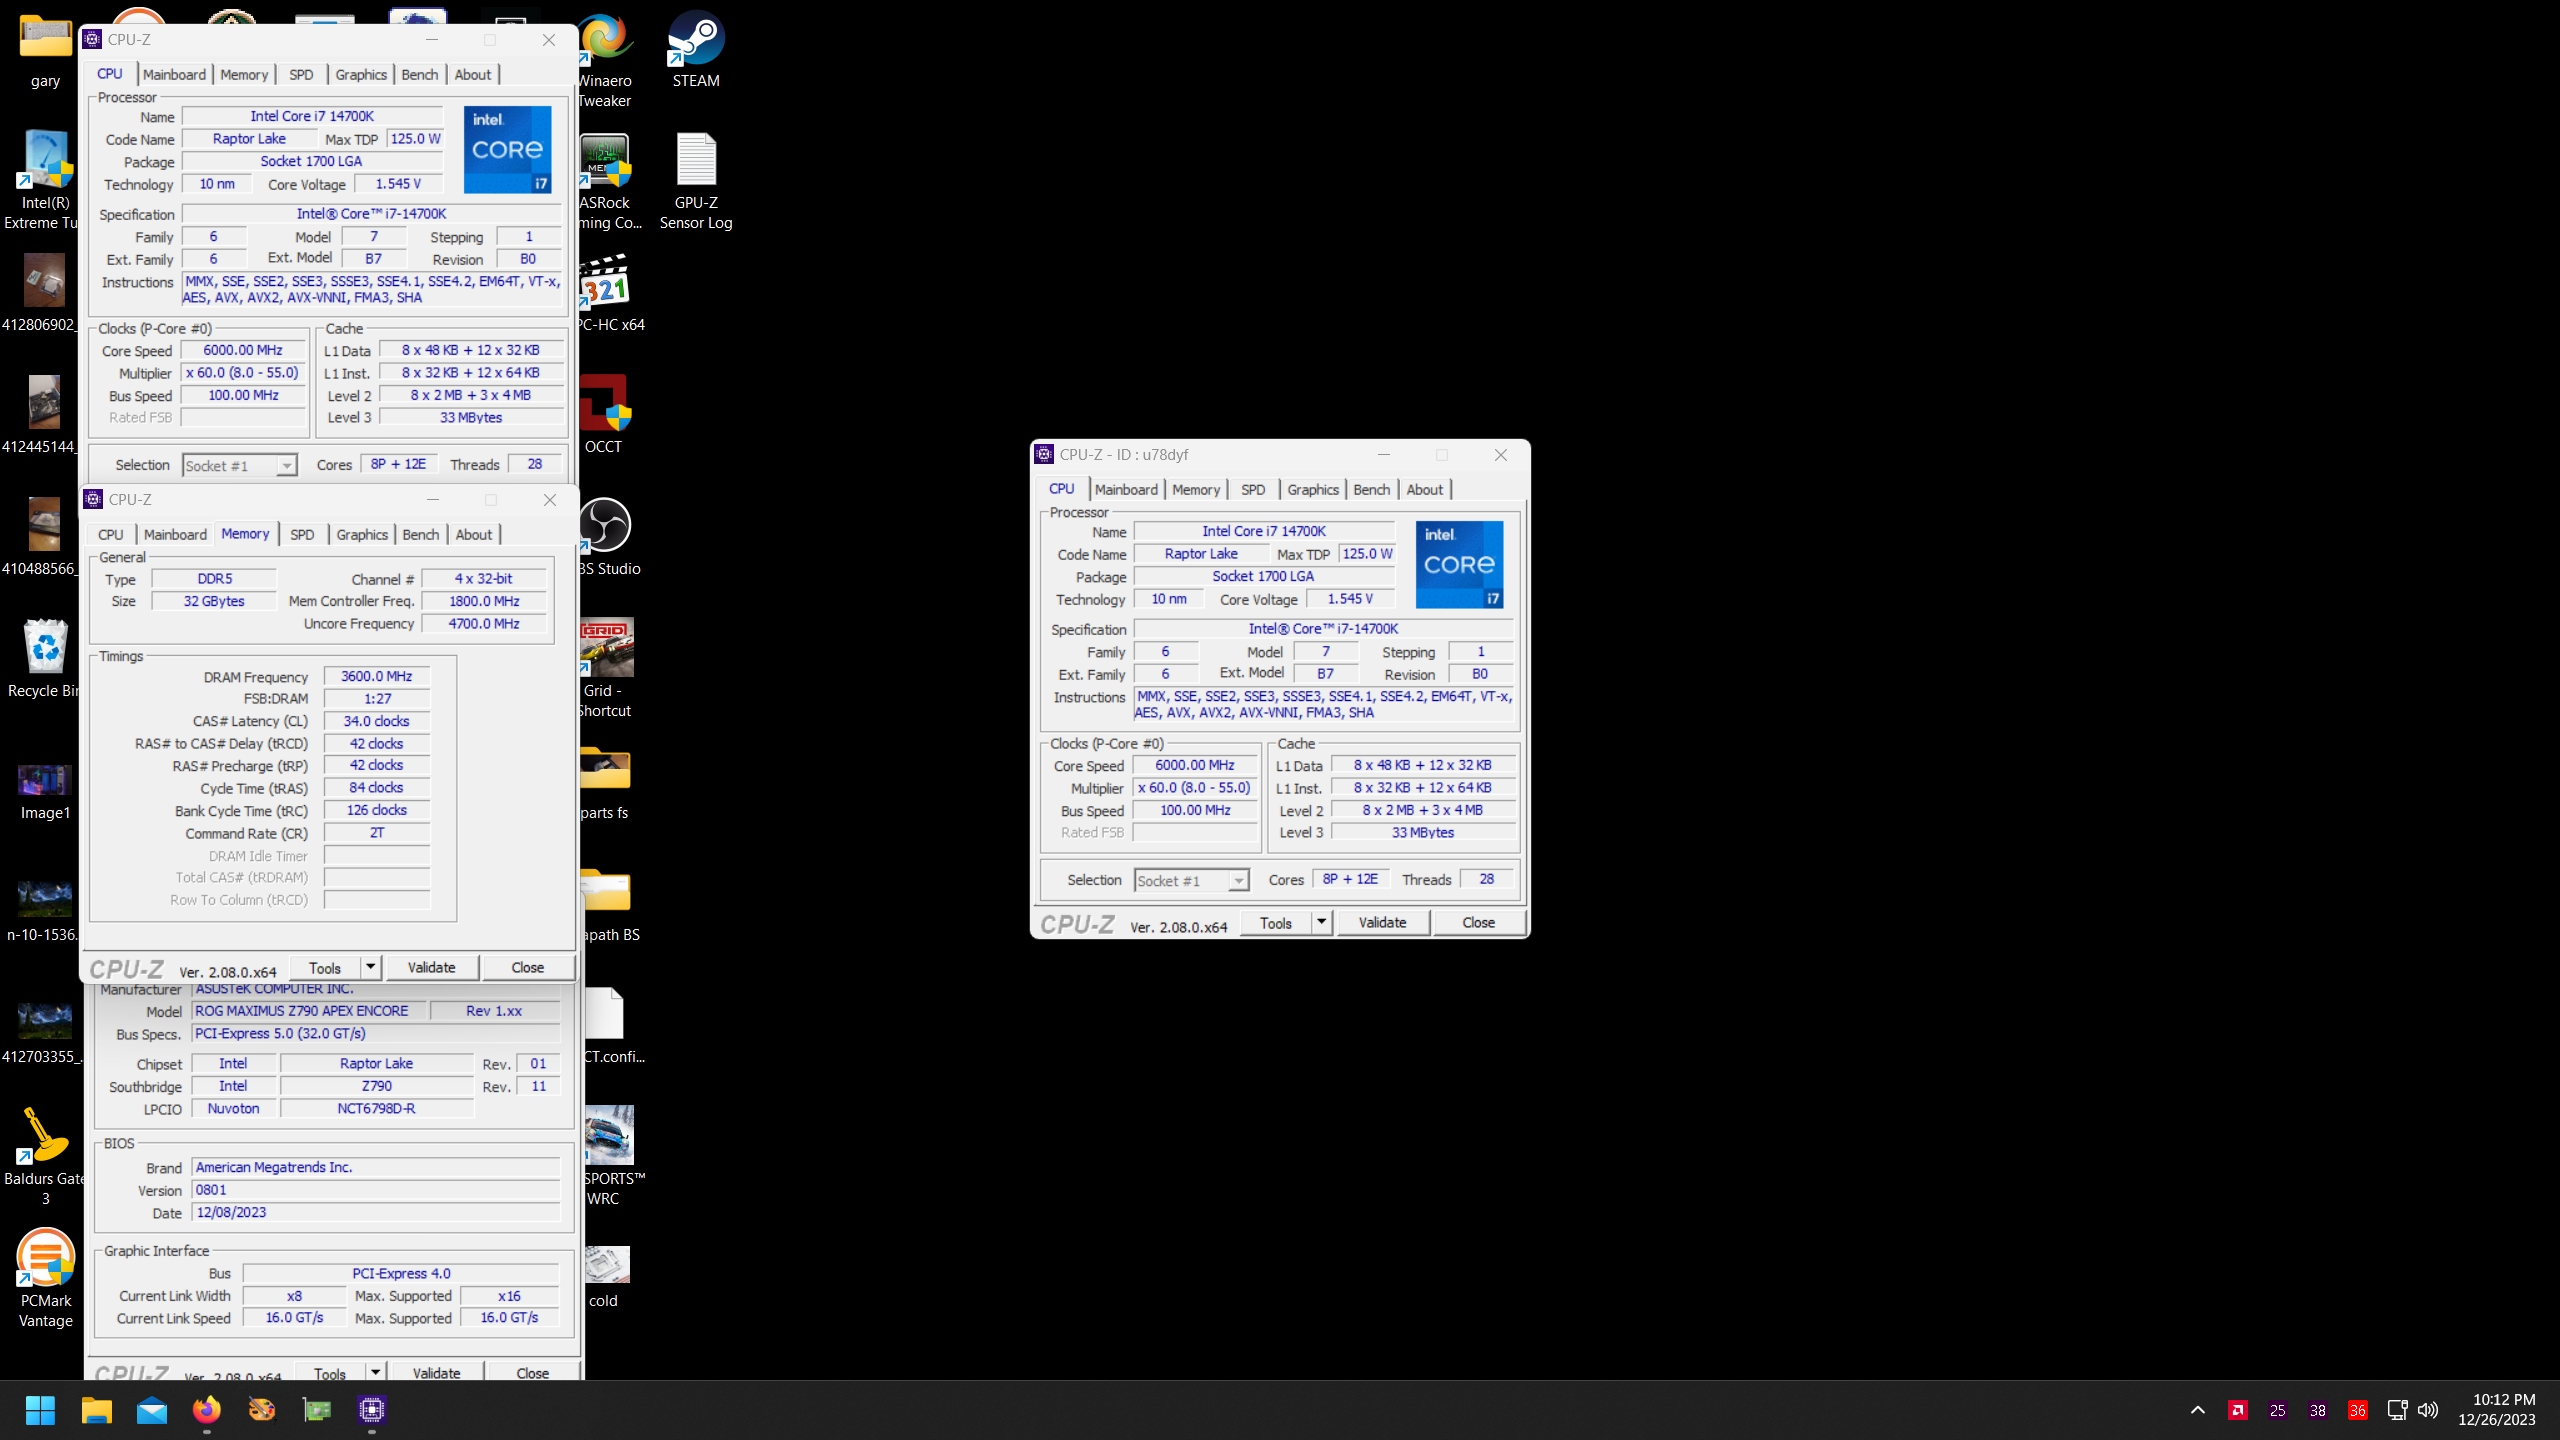Open Windows Start menu
This screenshot has width=2560, height=1440.
click(x=41, y=1410)
